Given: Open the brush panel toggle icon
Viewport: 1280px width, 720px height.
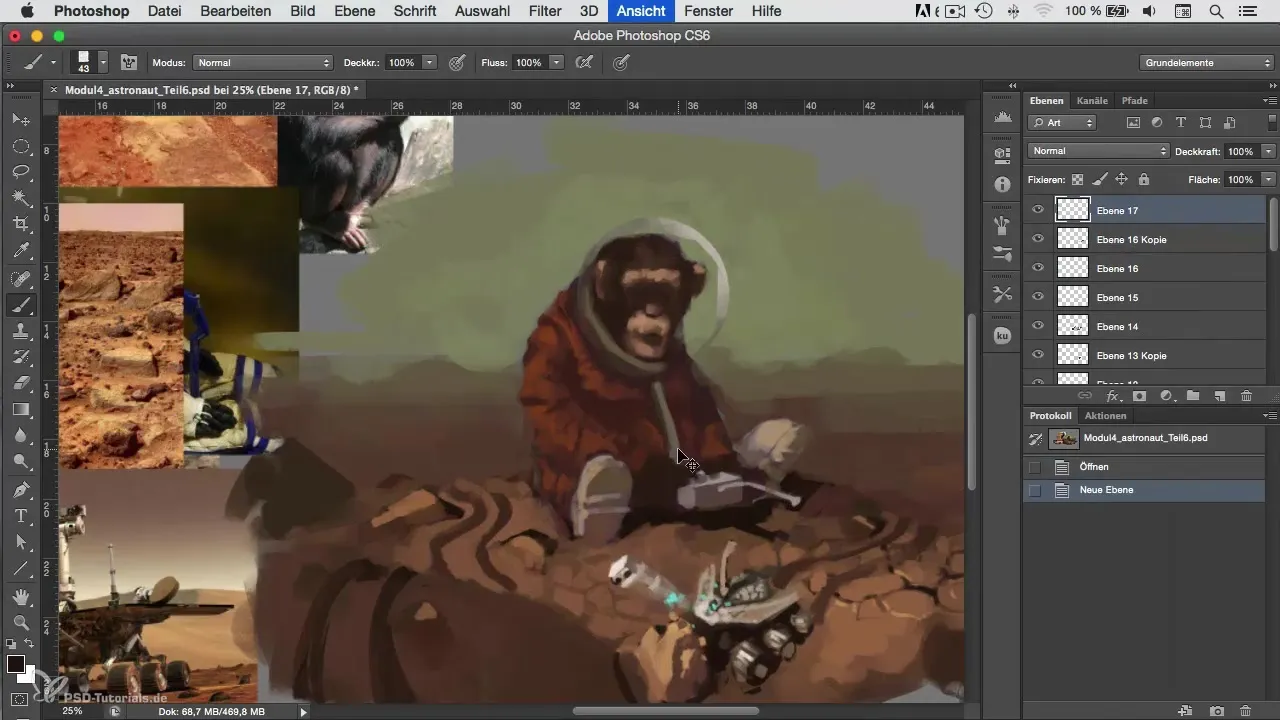Looking at the screenshot, I should tap(129, 62).
